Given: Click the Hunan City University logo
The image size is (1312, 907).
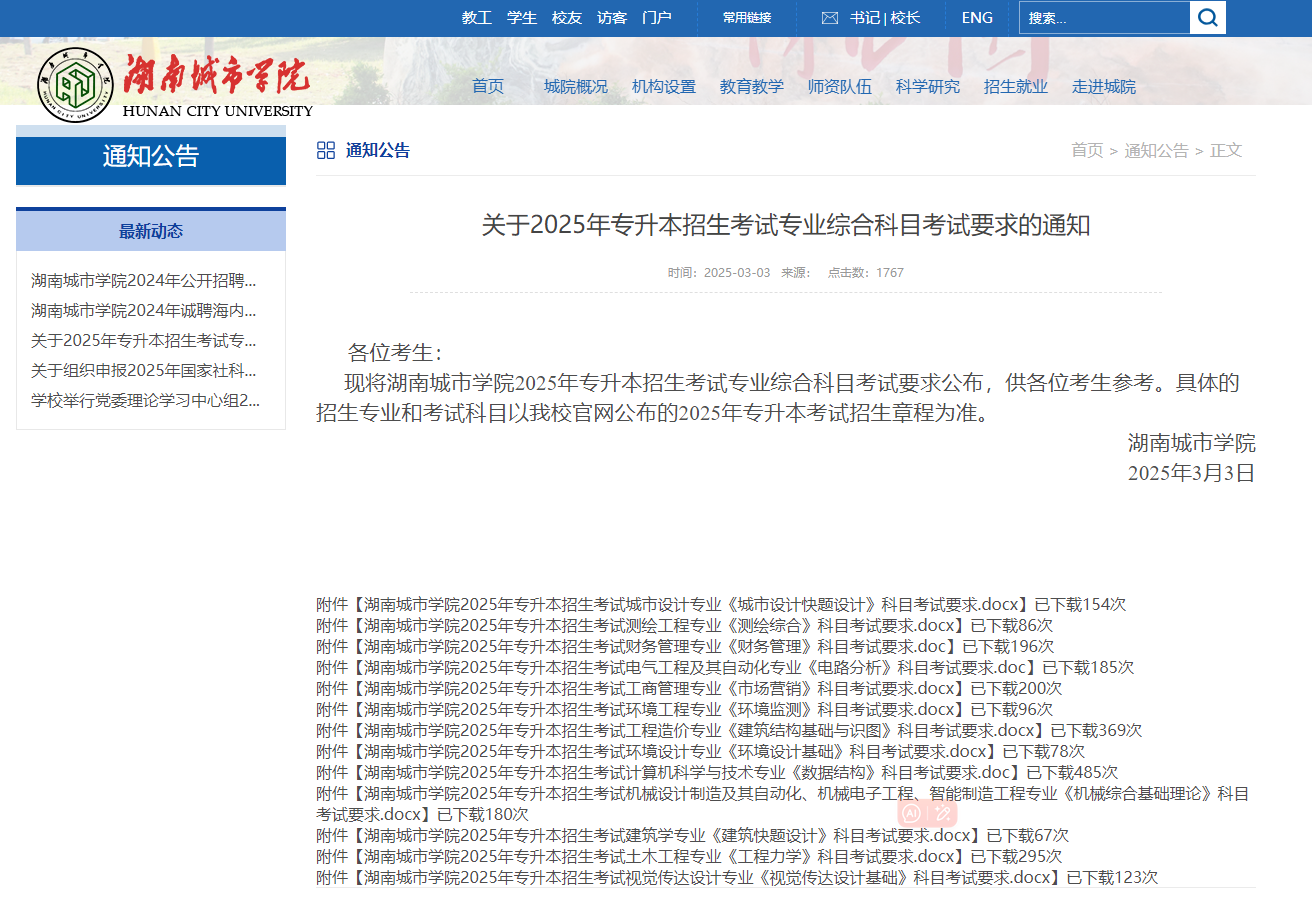Looking at the screenshot, I should [175, 84].
